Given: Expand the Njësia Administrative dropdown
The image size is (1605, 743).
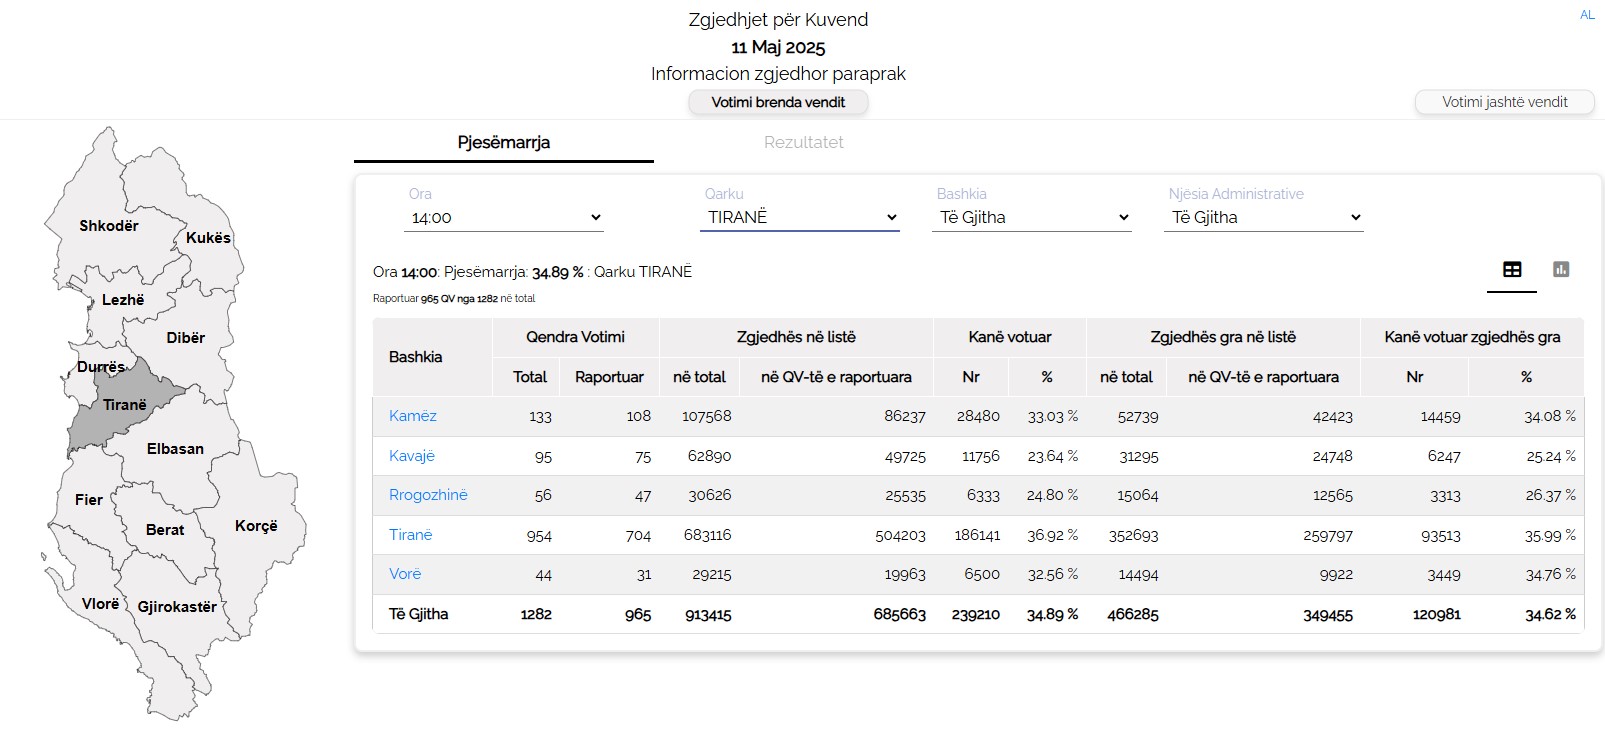Looking at the screenshot, I should (x=1263, y=217).
